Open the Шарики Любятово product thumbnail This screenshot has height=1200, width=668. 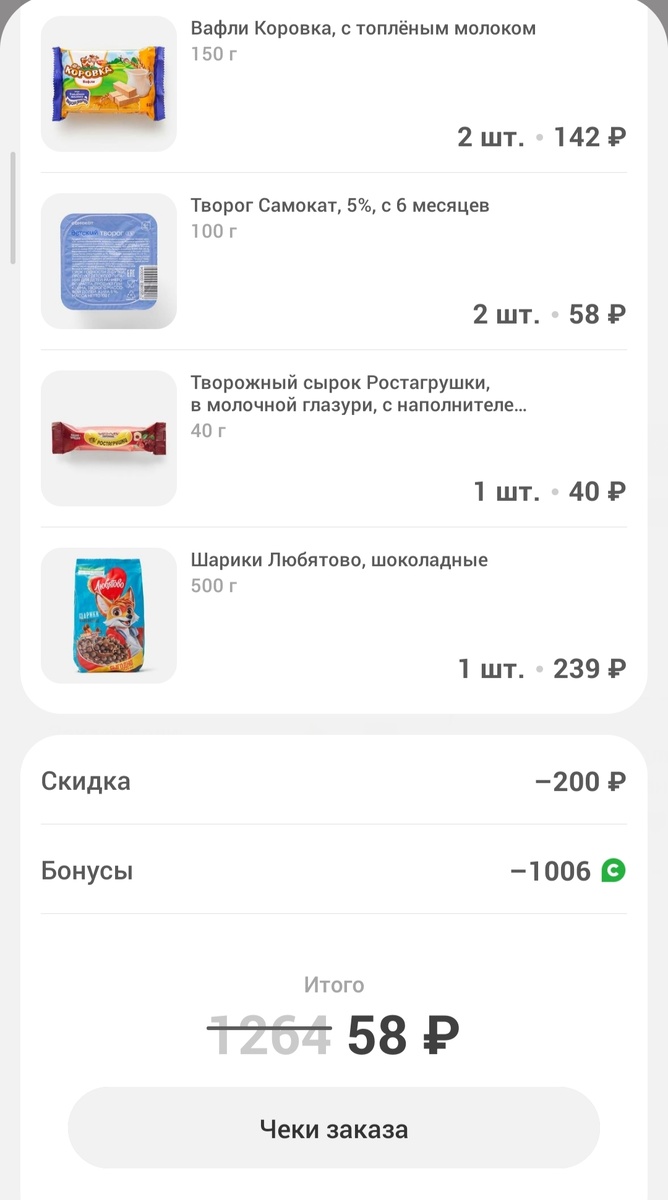(x=108, y=616)
